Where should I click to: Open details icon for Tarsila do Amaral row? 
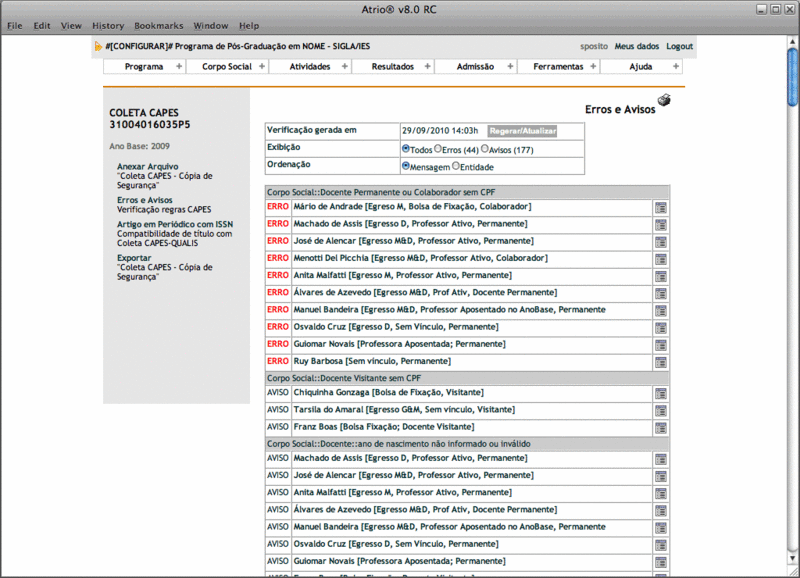point(661,410)
